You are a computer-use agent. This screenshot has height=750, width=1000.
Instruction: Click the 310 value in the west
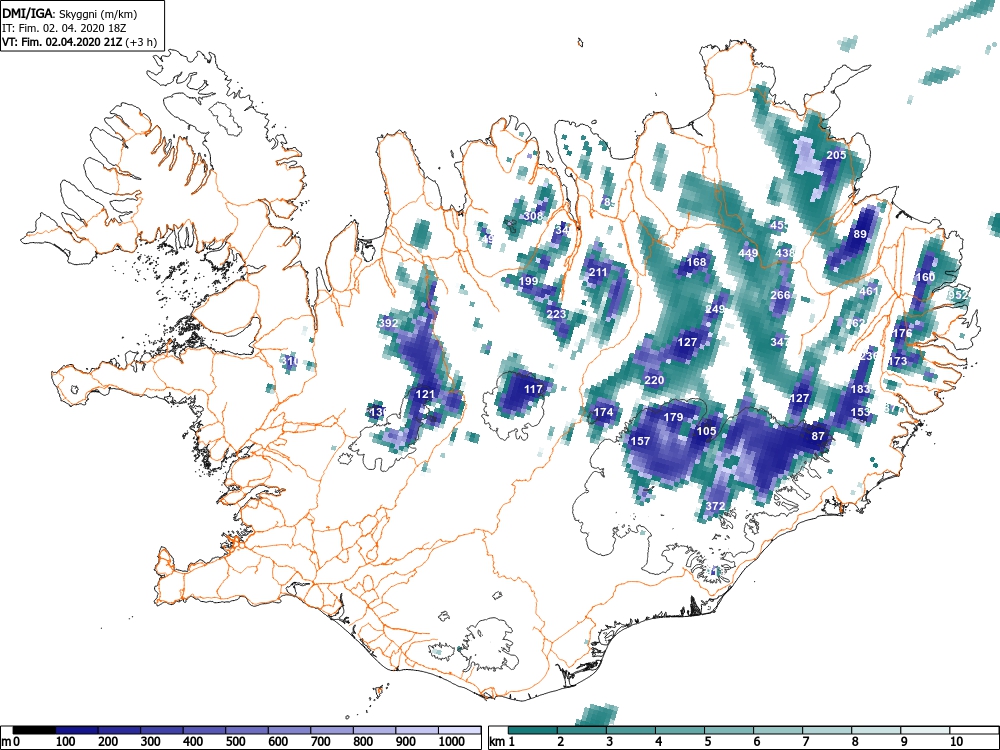tap(290, 361)
